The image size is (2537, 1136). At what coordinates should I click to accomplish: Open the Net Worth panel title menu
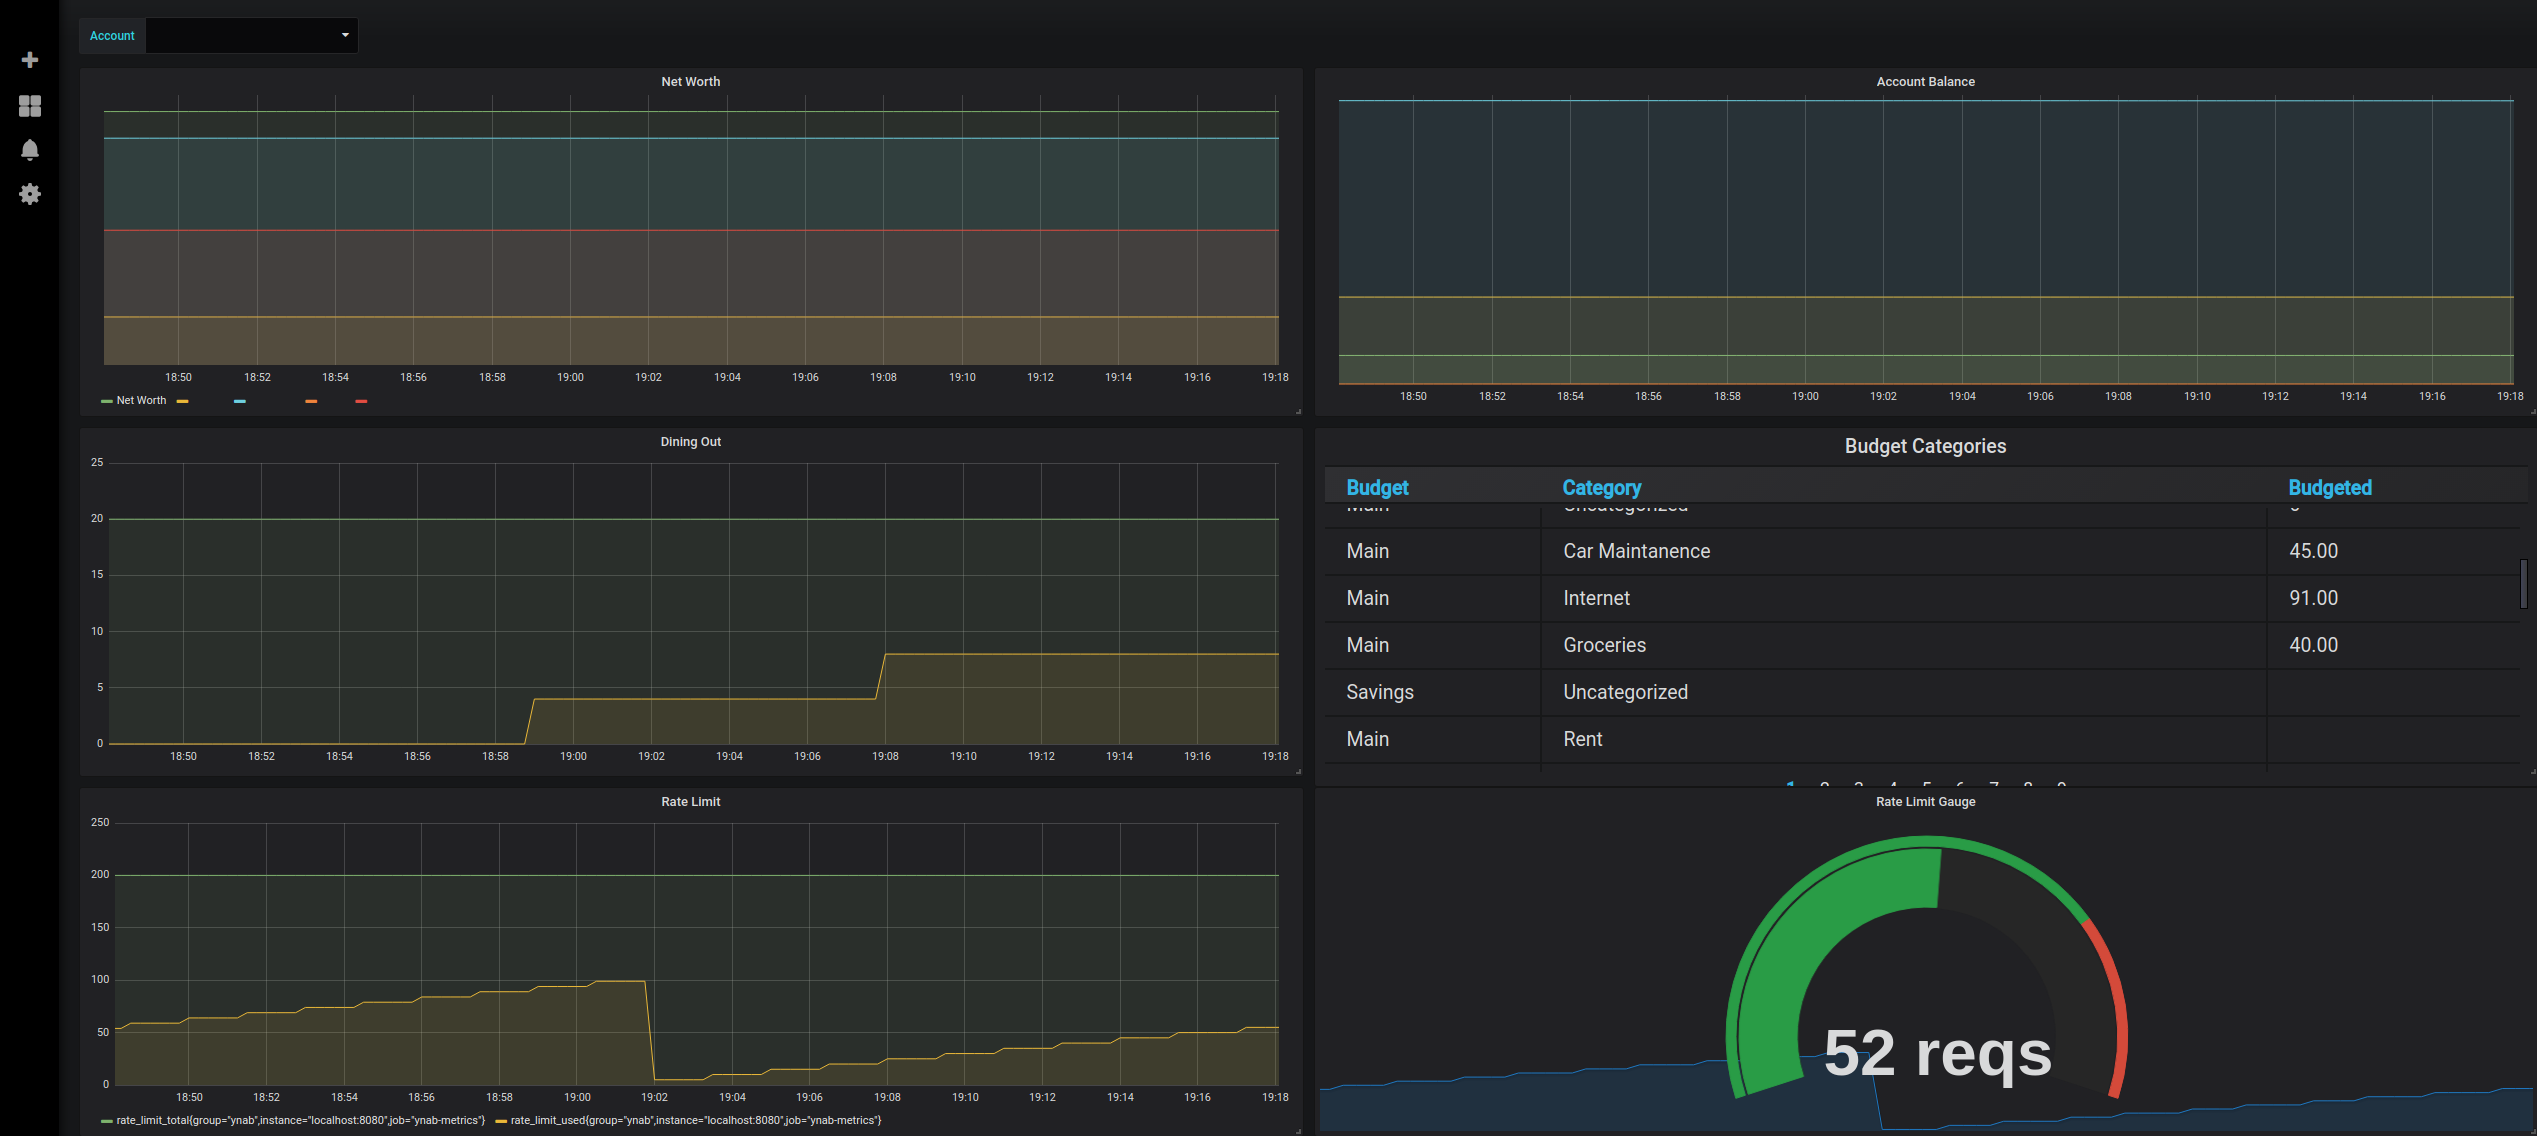tap(690, 82)
